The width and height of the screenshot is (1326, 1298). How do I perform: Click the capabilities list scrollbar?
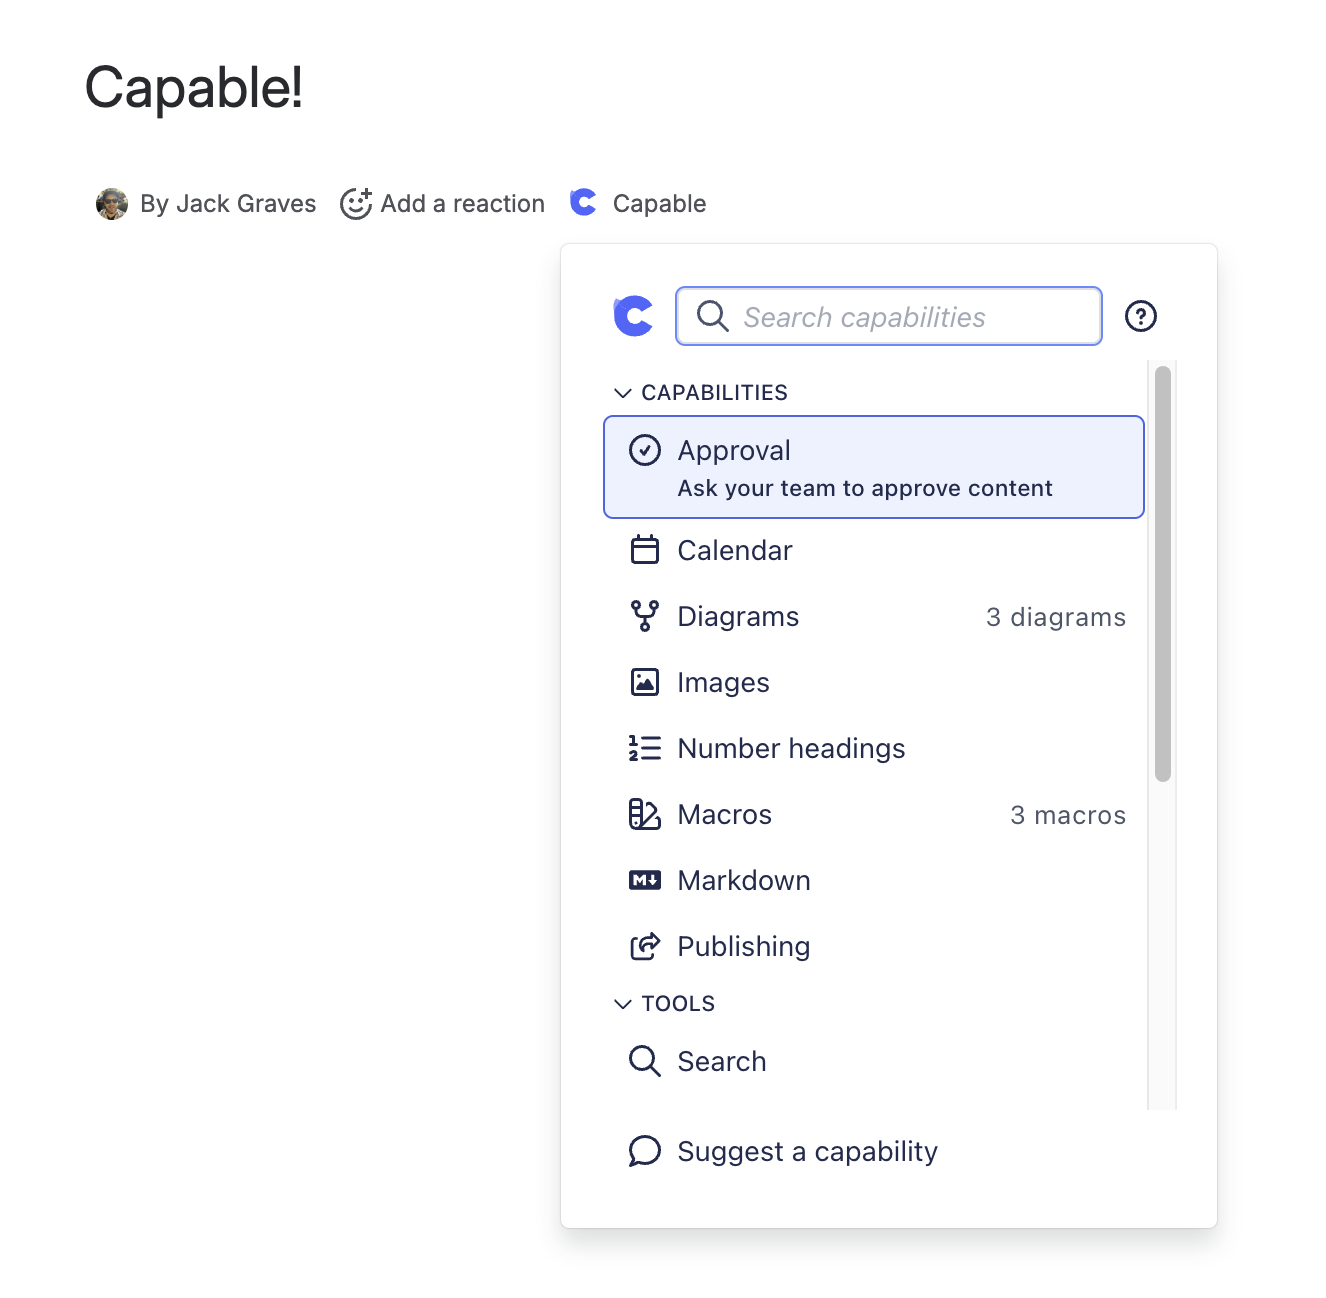(1162, 574)
